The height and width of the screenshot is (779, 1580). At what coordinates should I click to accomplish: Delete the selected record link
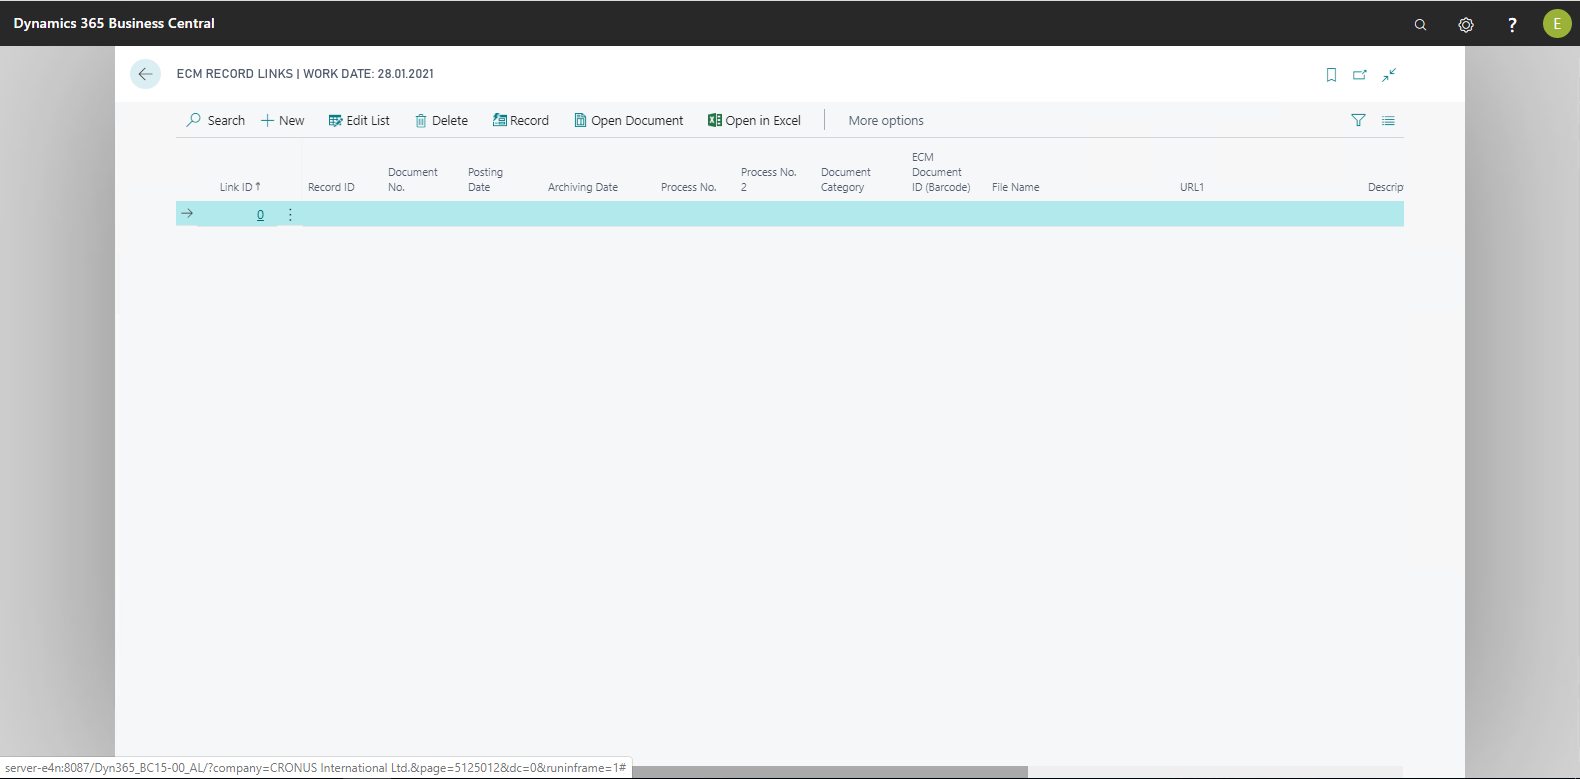[441, 121]
